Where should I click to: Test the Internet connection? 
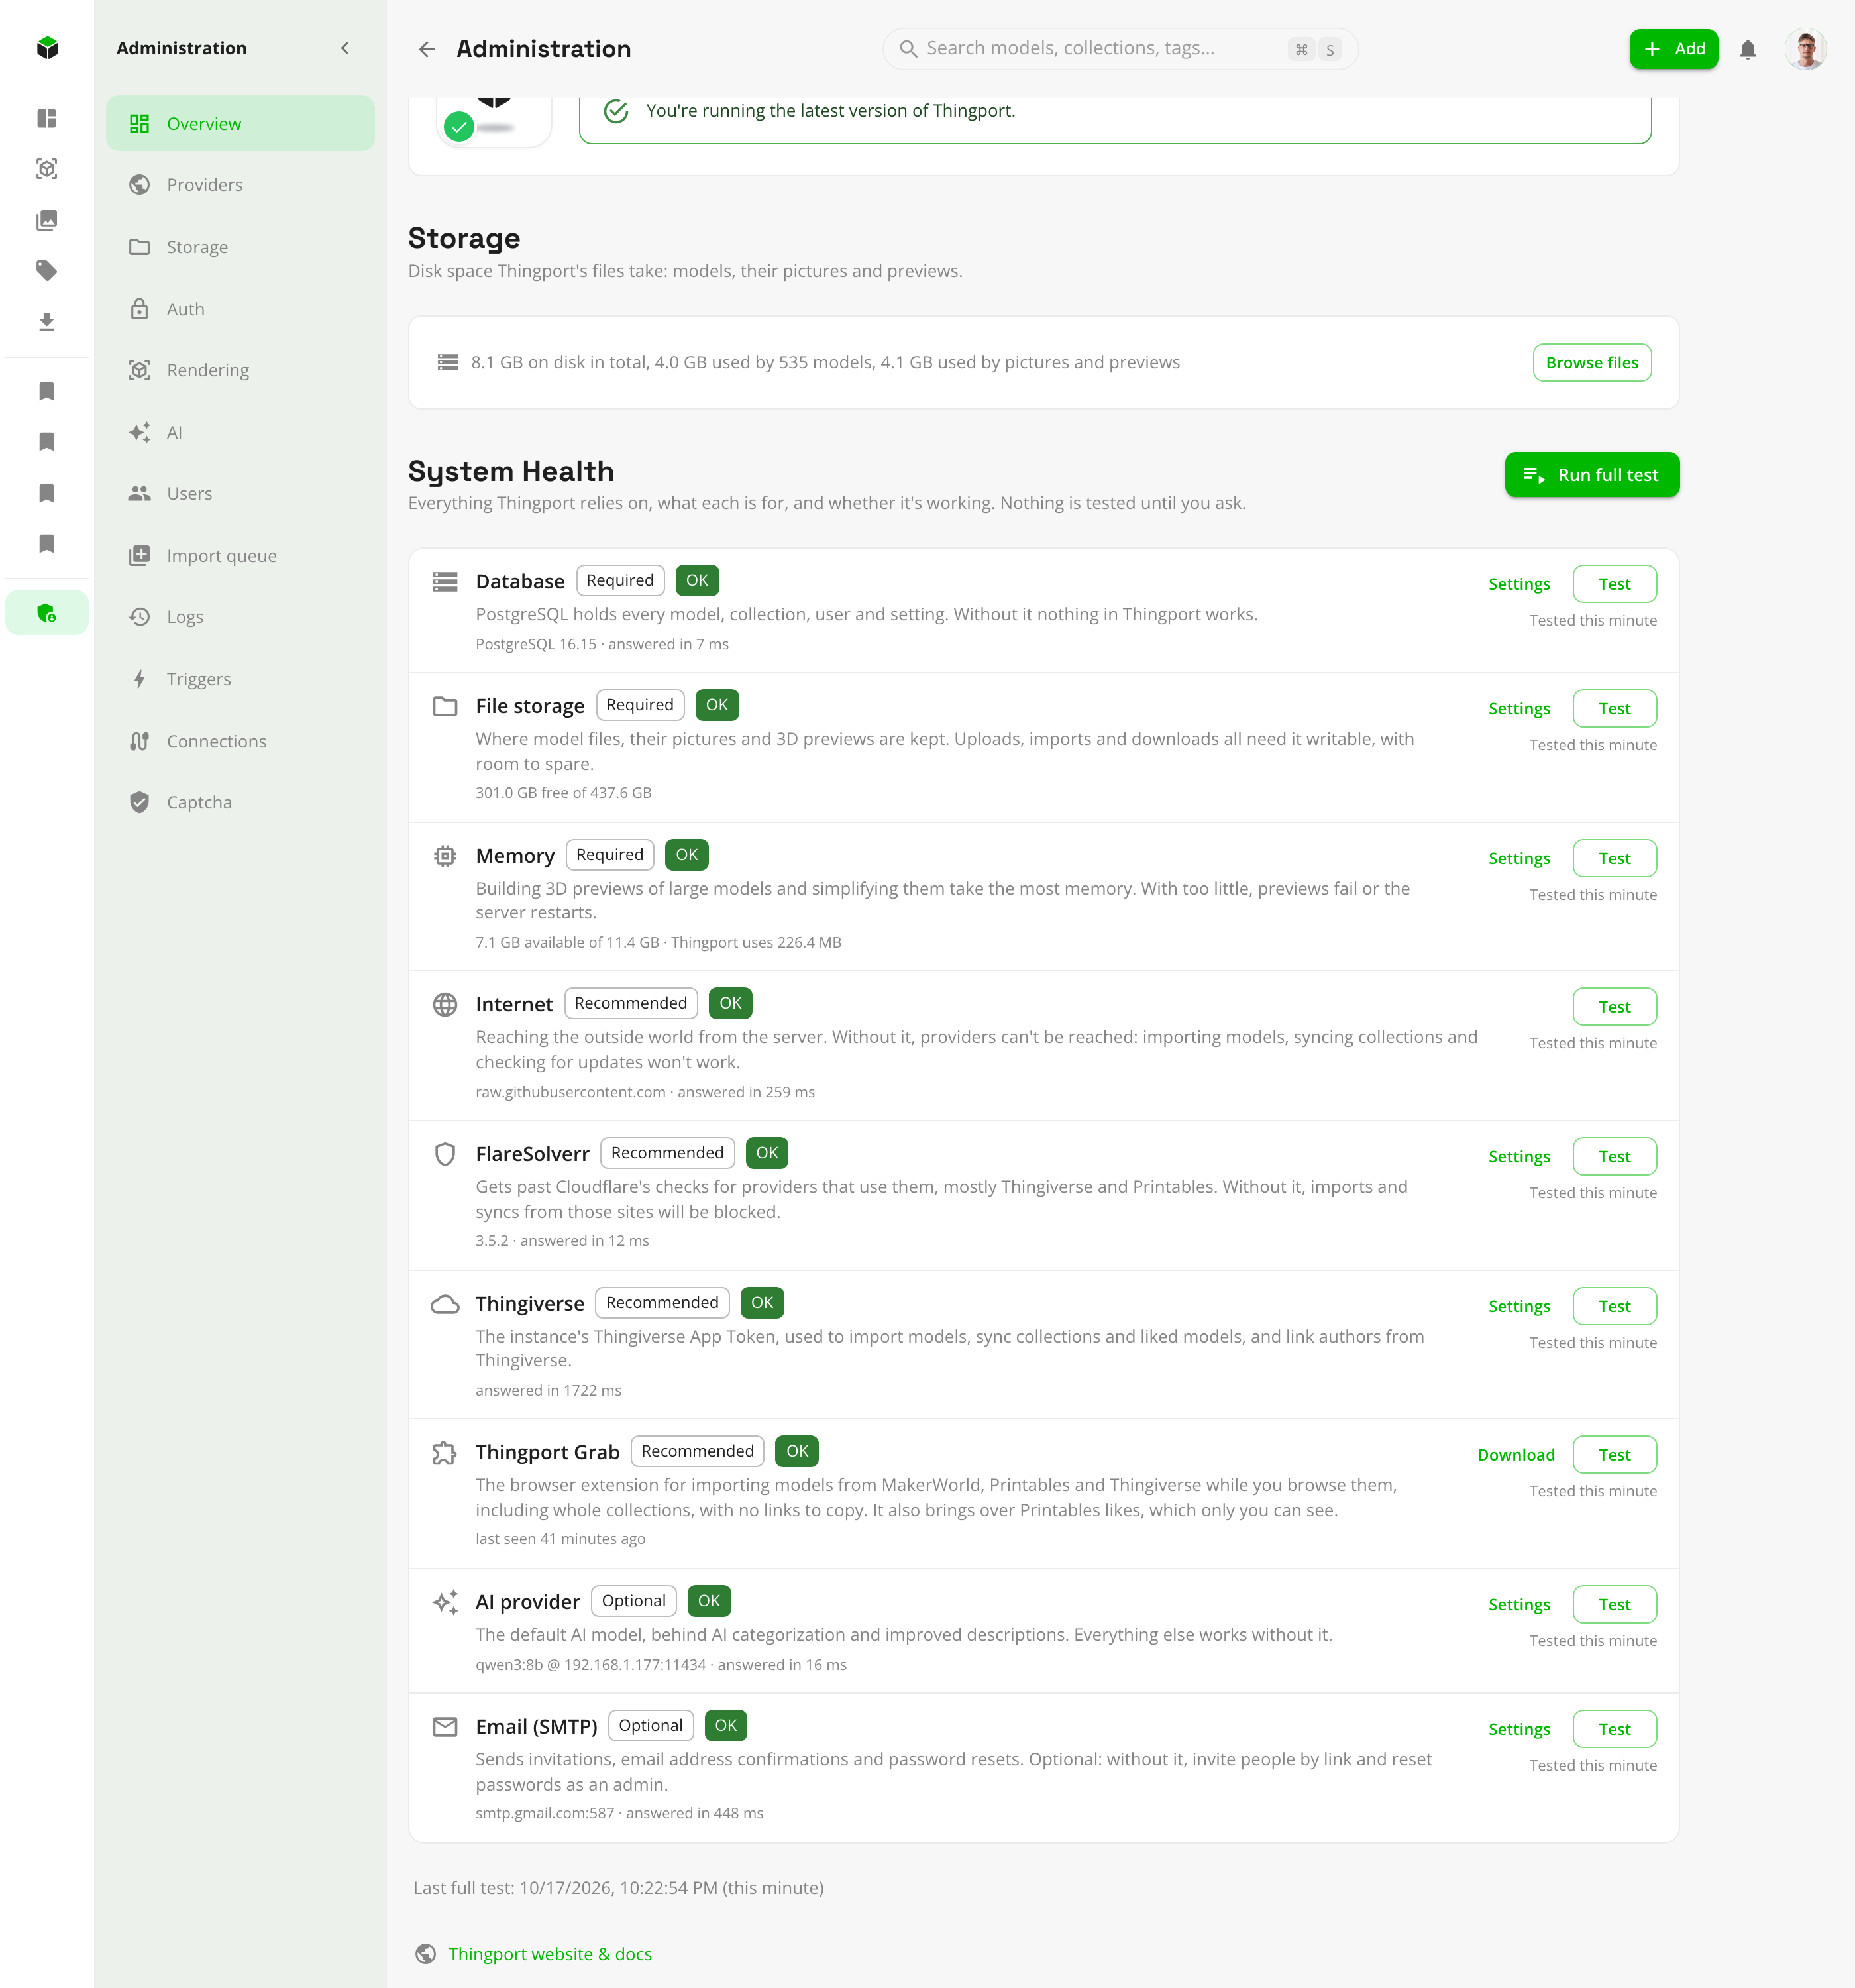(x=1614, y=1007)
